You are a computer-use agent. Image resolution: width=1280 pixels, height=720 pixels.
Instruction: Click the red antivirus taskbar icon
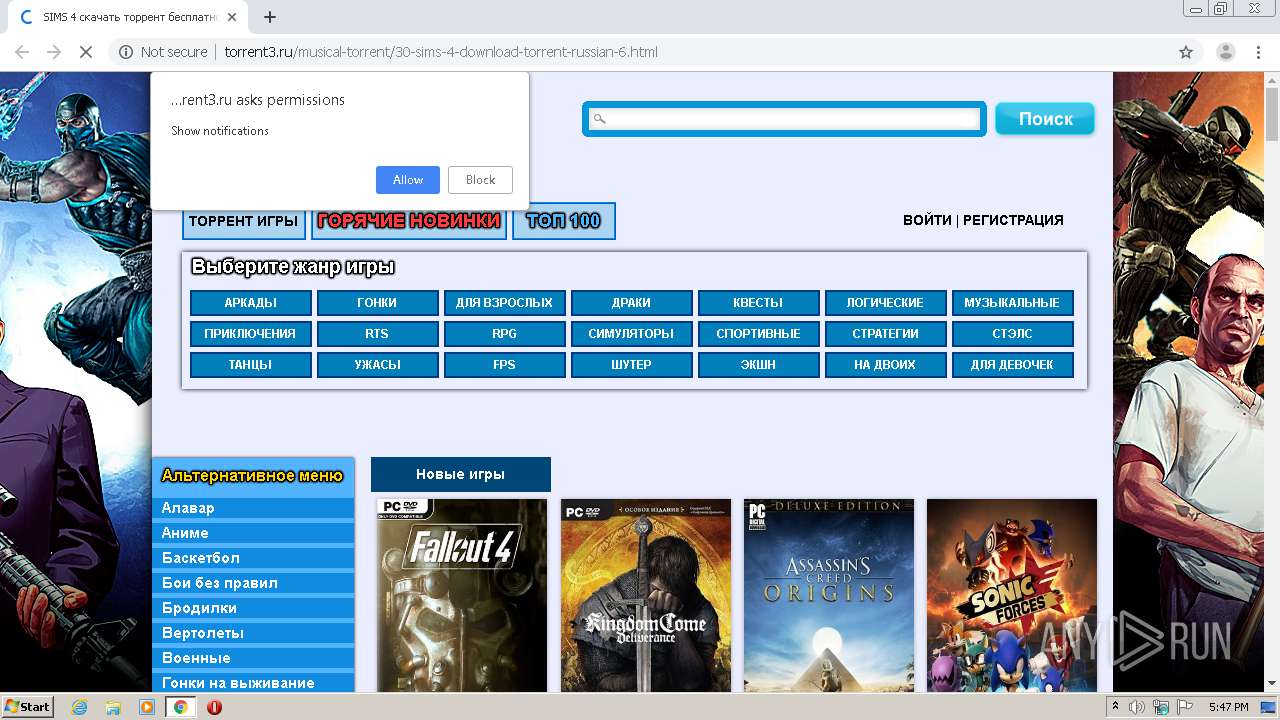214,707
